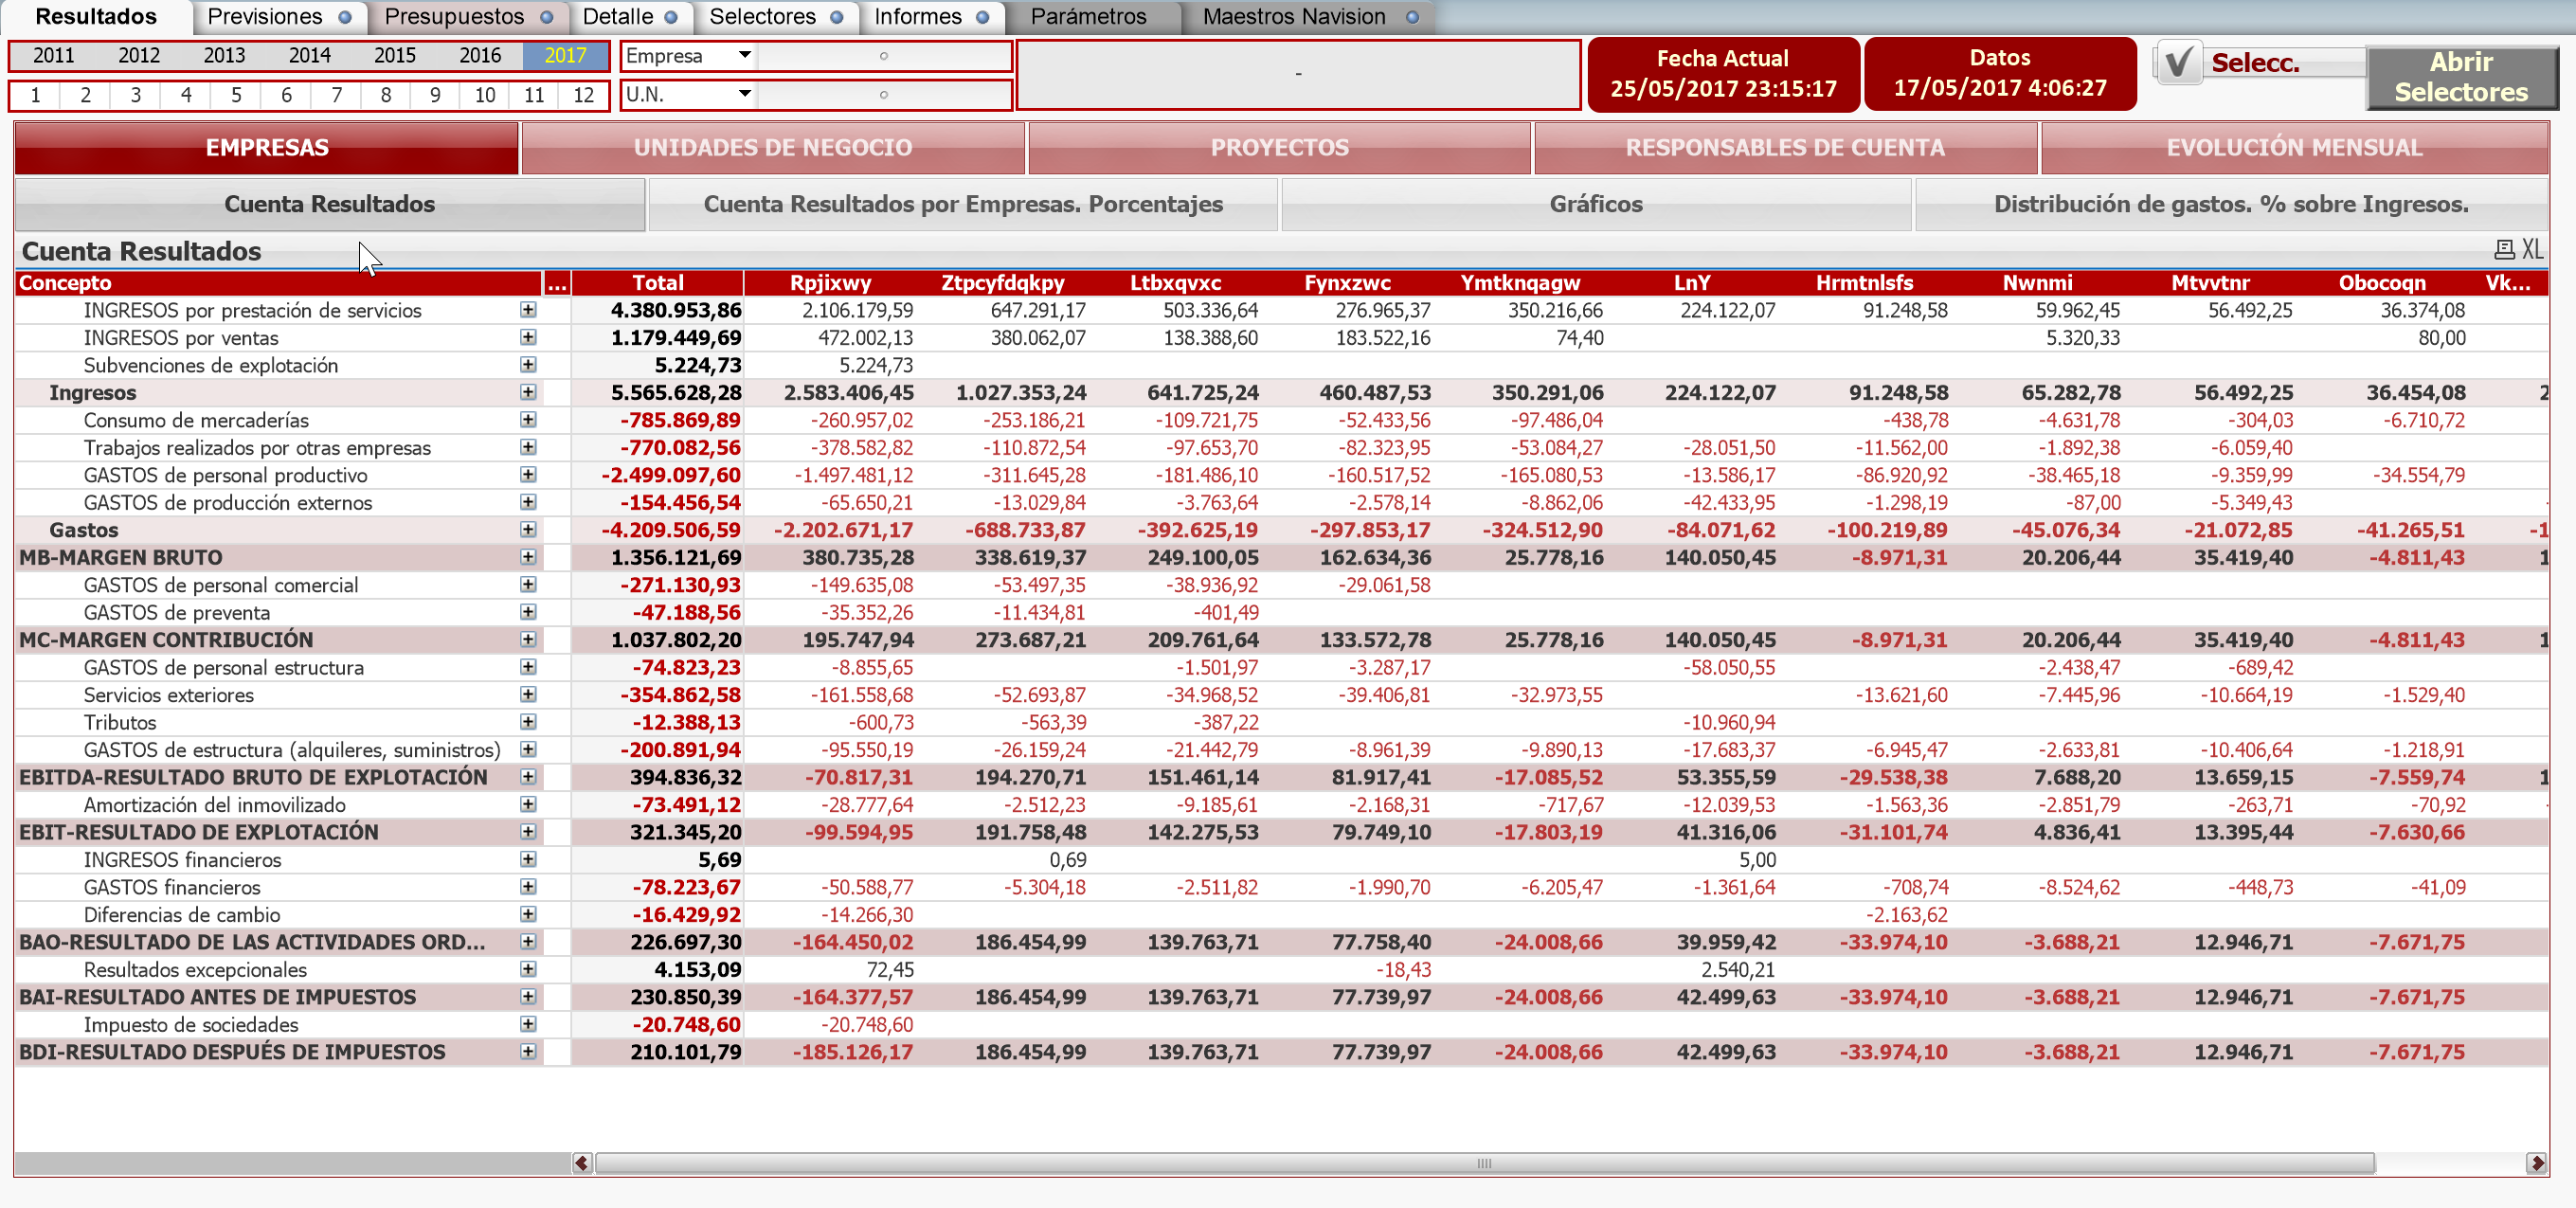Screen dimensions: 2576x1208
Task: Open the Informes tab
Action: point(930,17)
